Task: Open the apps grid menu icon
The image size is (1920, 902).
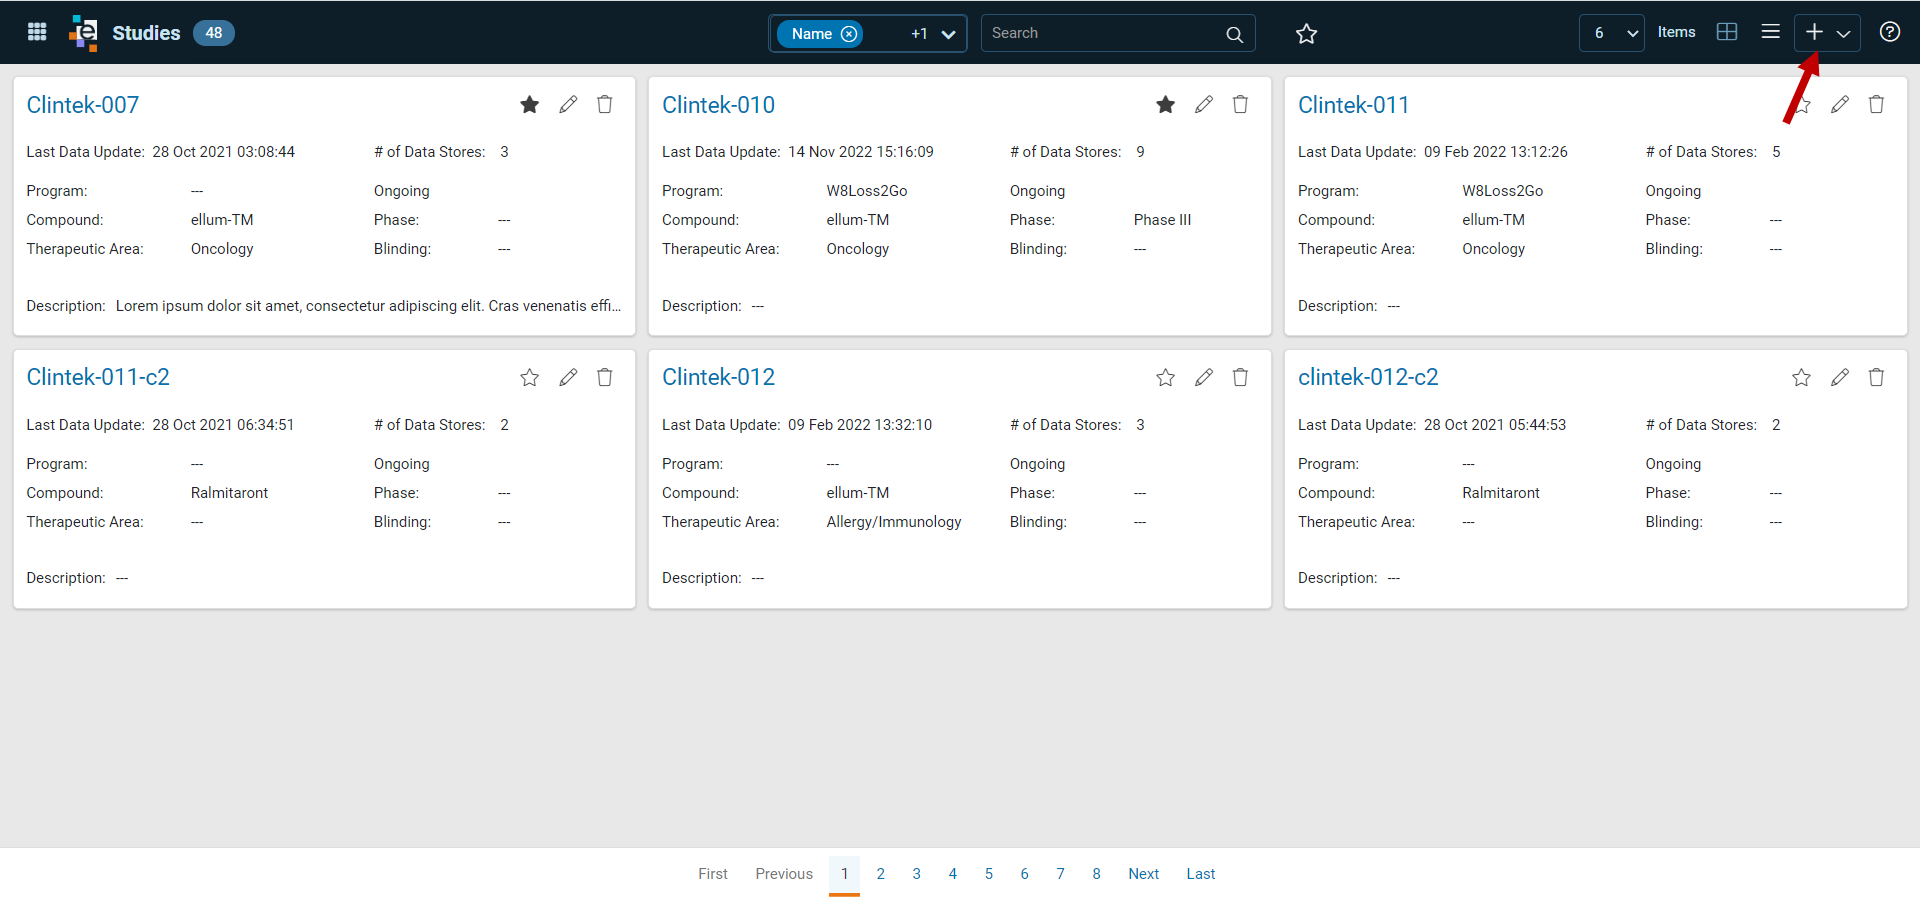Action: [x=37, y=32]
